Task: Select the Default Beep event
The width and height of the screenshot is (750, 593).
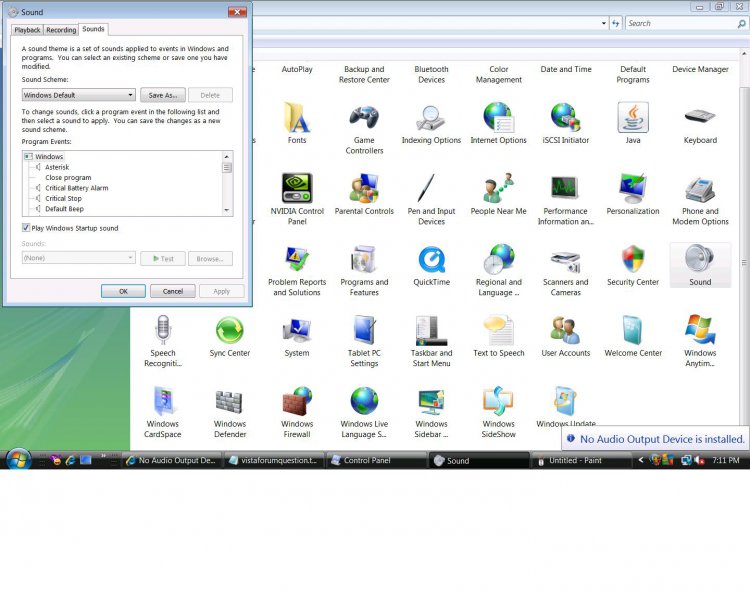Action: (64, 209)
